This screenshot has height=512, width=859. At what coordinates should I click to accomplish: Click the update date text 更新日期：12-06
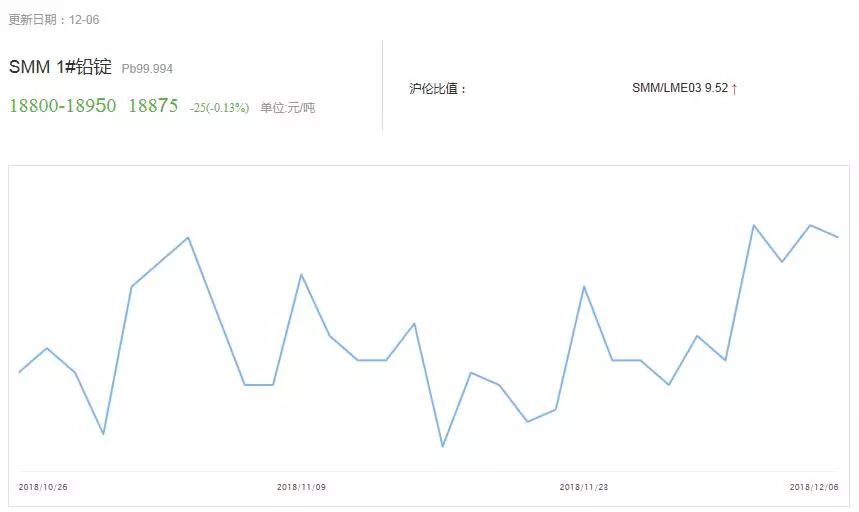(x=54, y=20)
